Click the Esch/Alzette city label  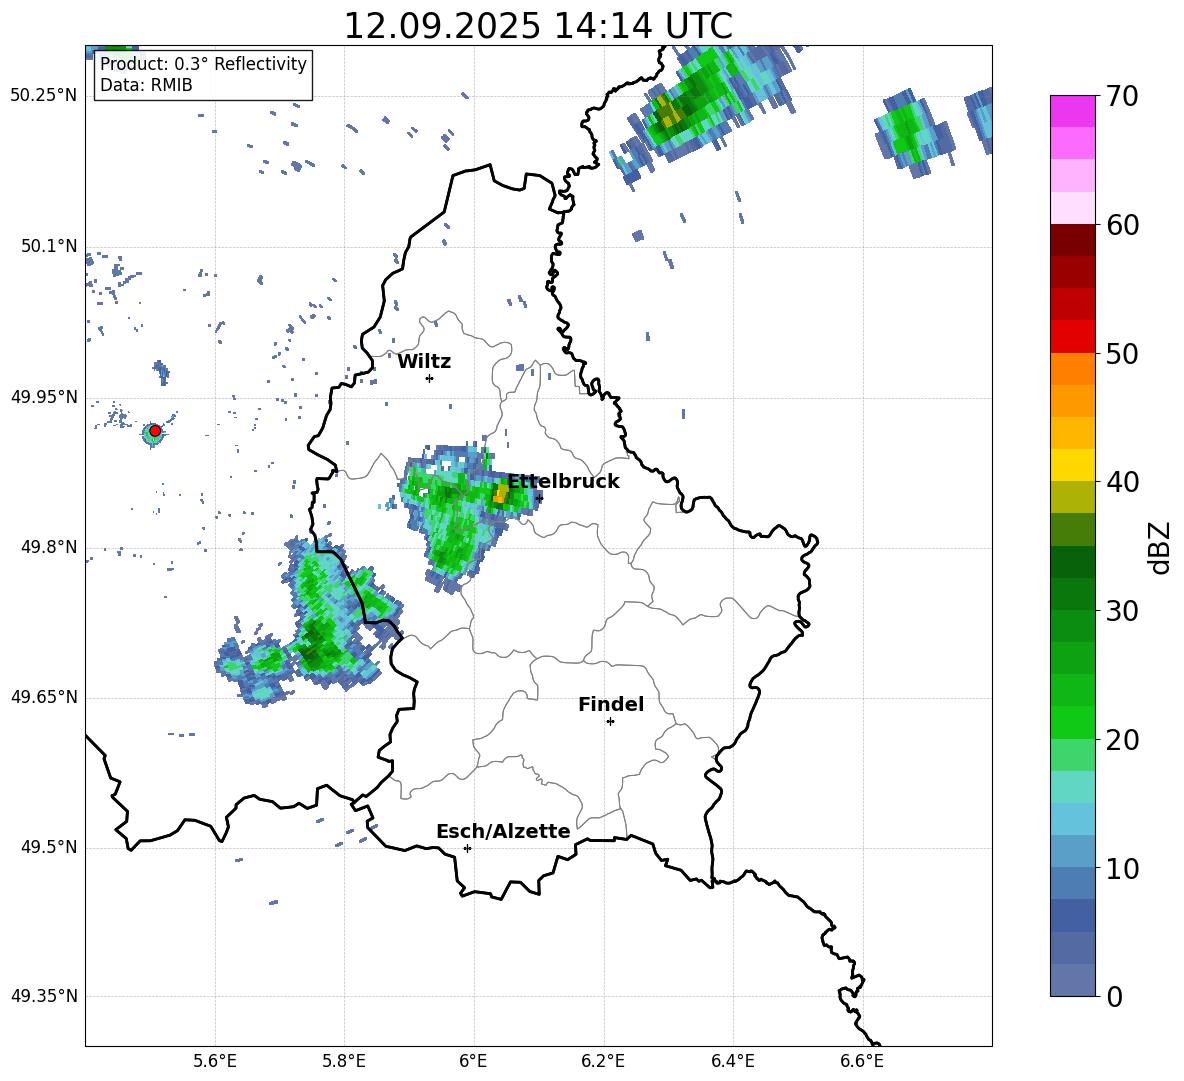click(503, 832)
